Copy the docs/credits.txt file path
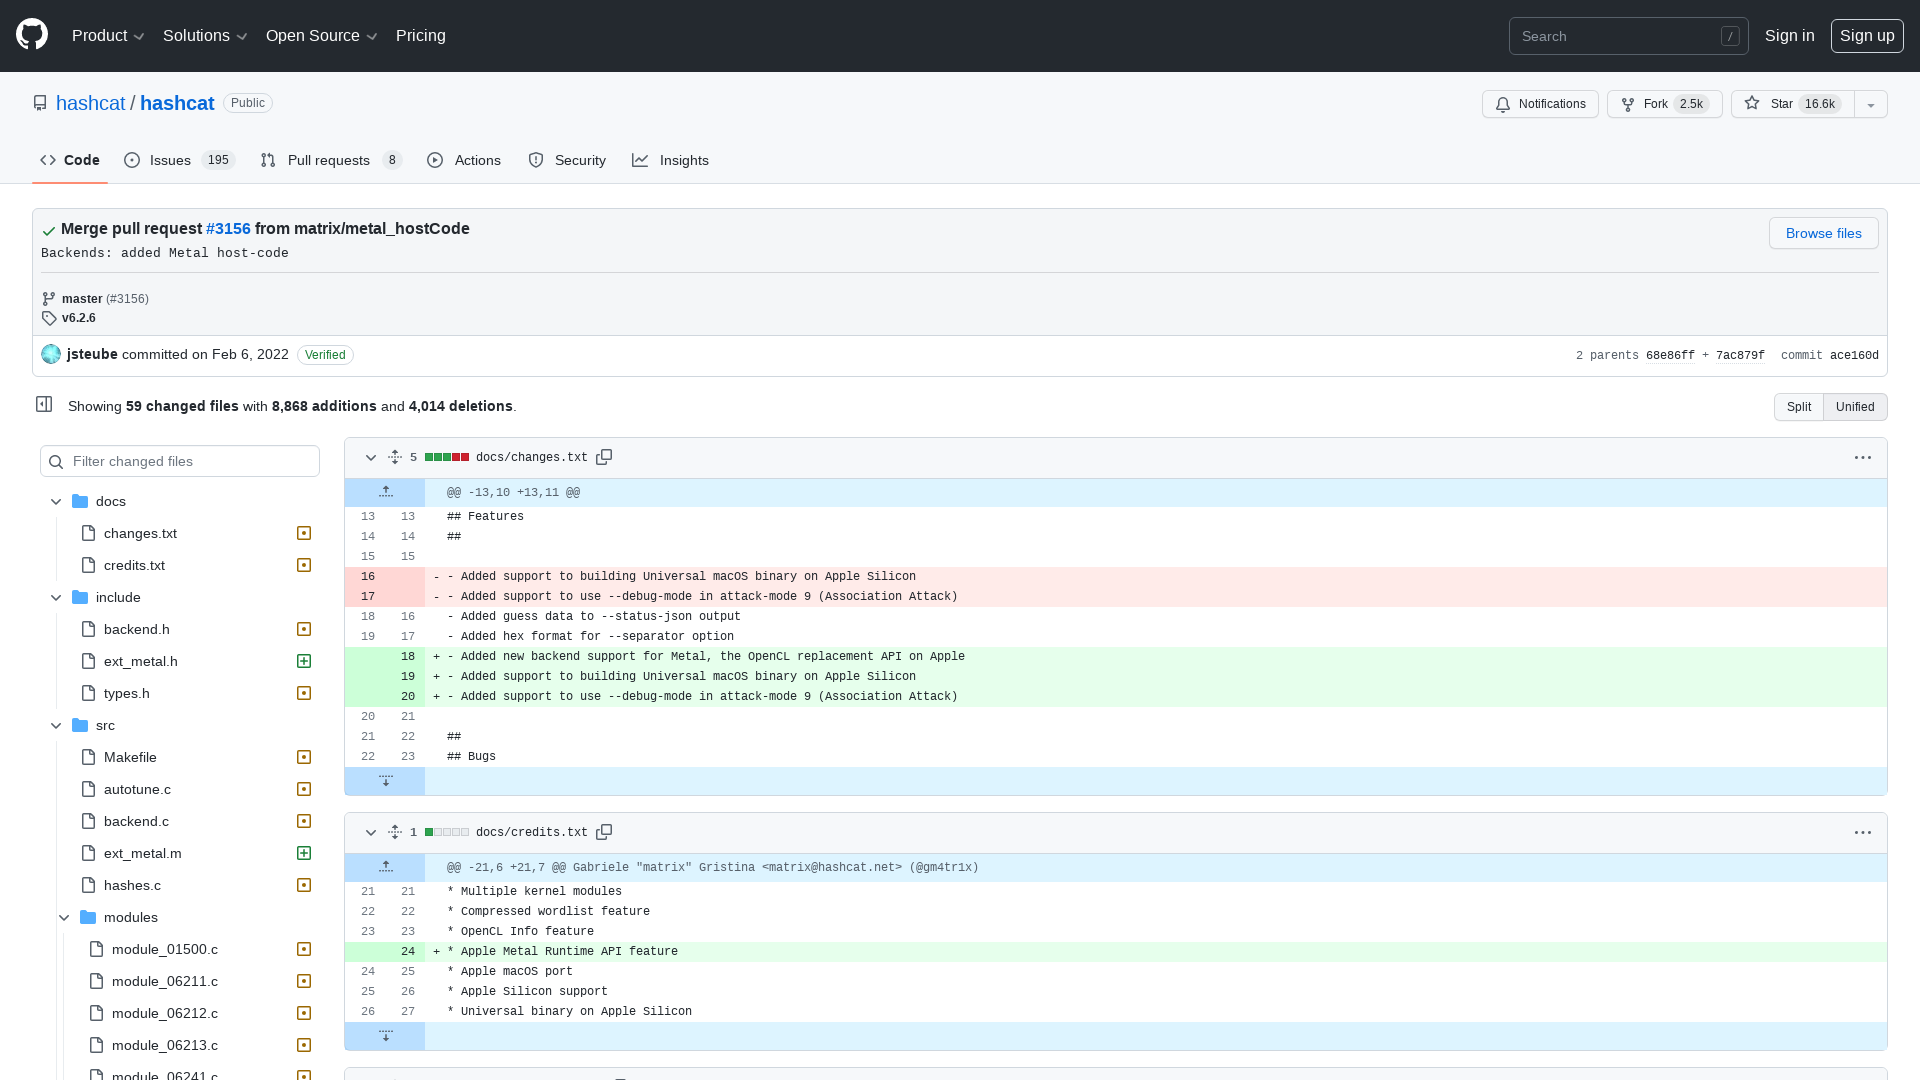The width and height of the screenshot is (1920, 1080). pos(604,832)
